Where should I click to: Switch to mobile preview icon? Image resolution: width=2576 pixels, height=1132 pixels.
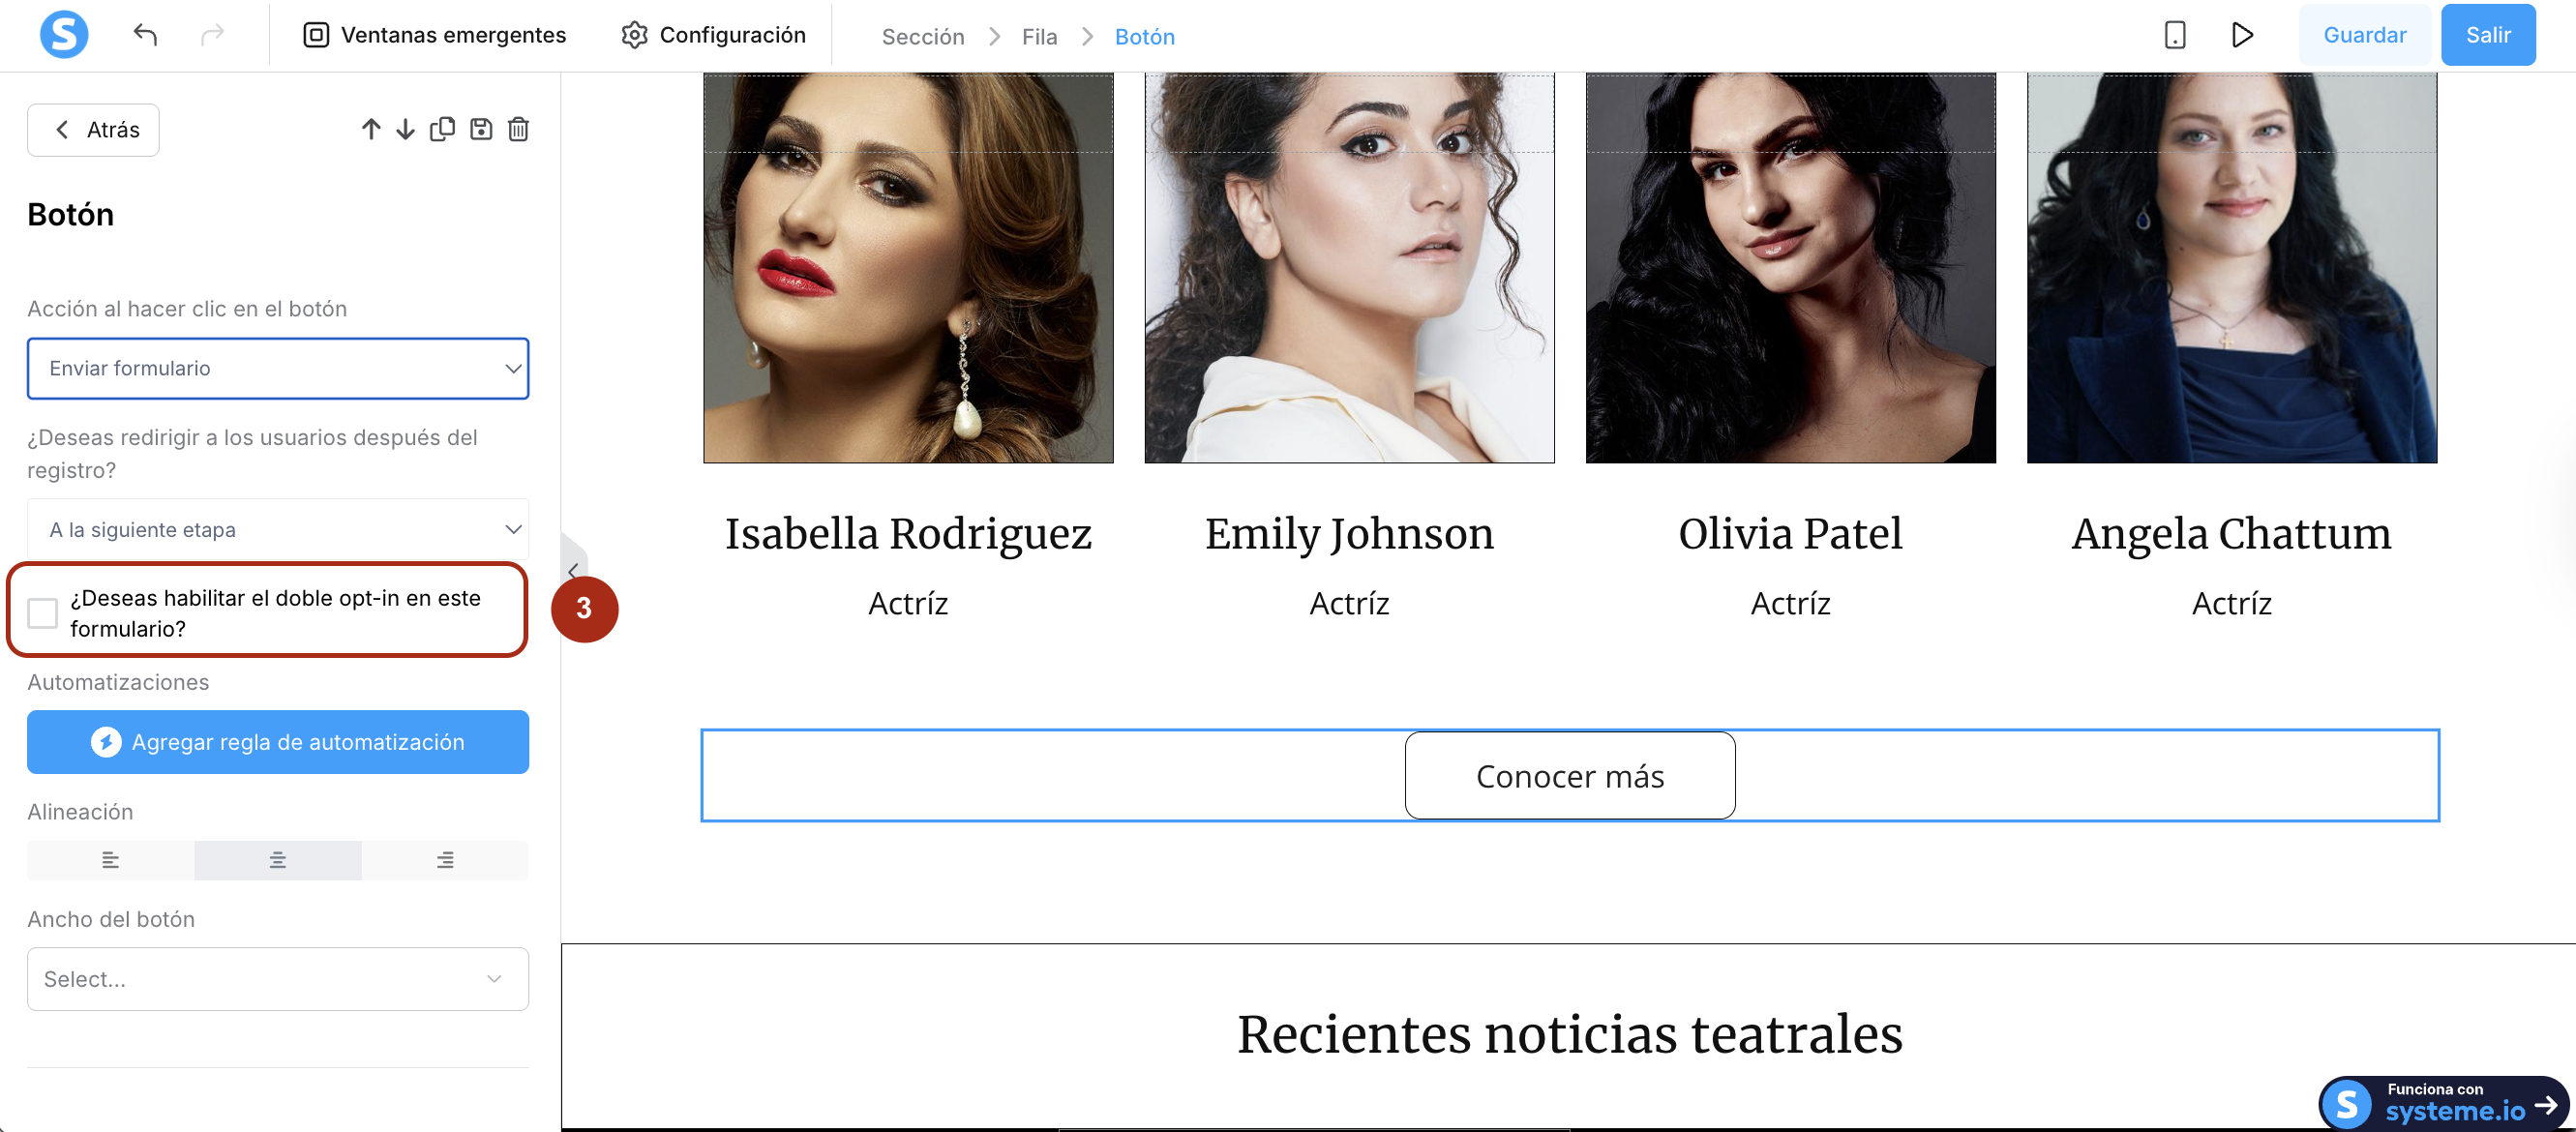point(2174,35)
